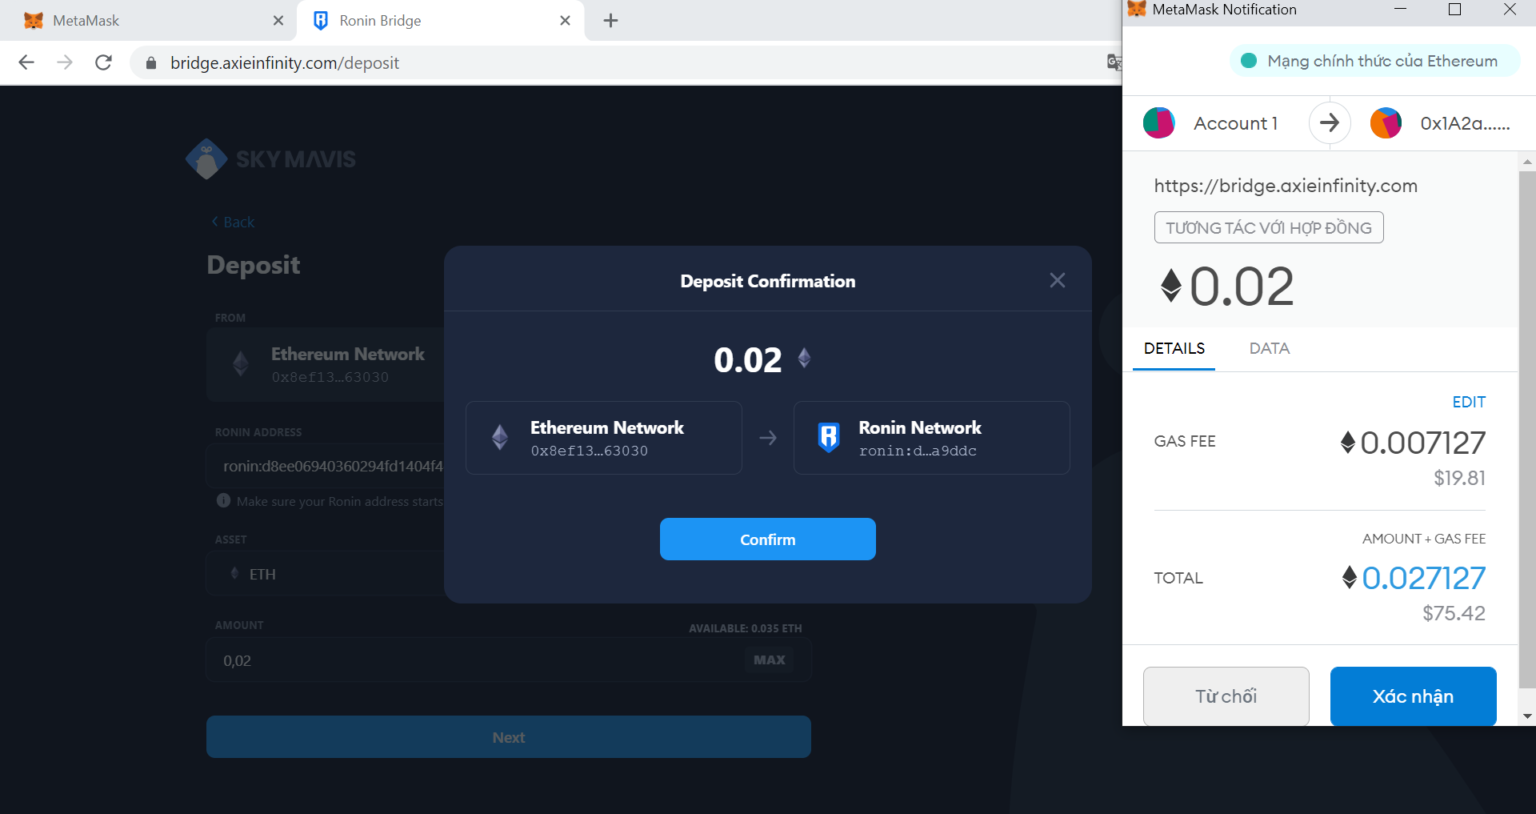Click the padlock icon in the address bar
Screen dimensions: 1536x814
coord(150,61)
